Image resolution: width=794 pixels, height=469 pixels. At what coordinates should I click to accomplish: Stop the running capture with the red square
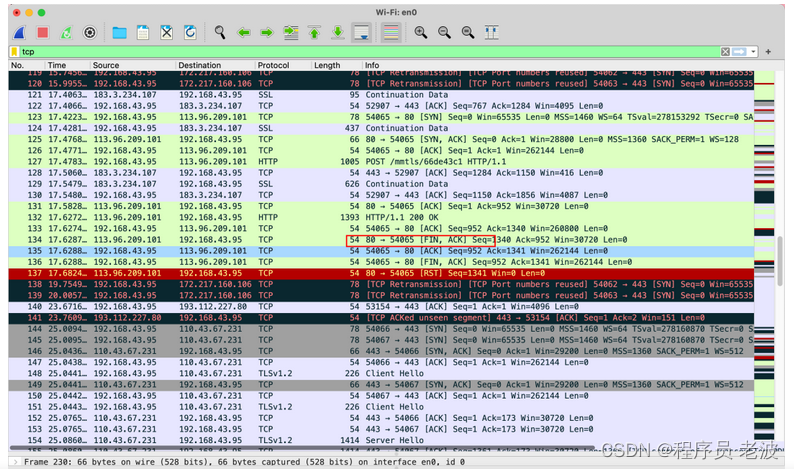pyautogui.click(x=43, y=33)
